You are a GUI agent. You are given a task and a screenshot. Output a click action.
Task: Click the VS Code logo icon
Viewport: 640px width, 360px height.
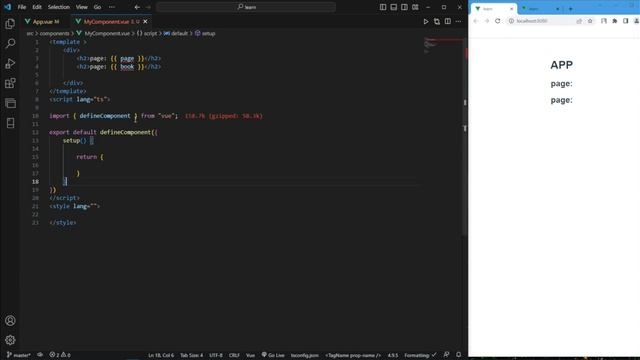pos(7,7)
